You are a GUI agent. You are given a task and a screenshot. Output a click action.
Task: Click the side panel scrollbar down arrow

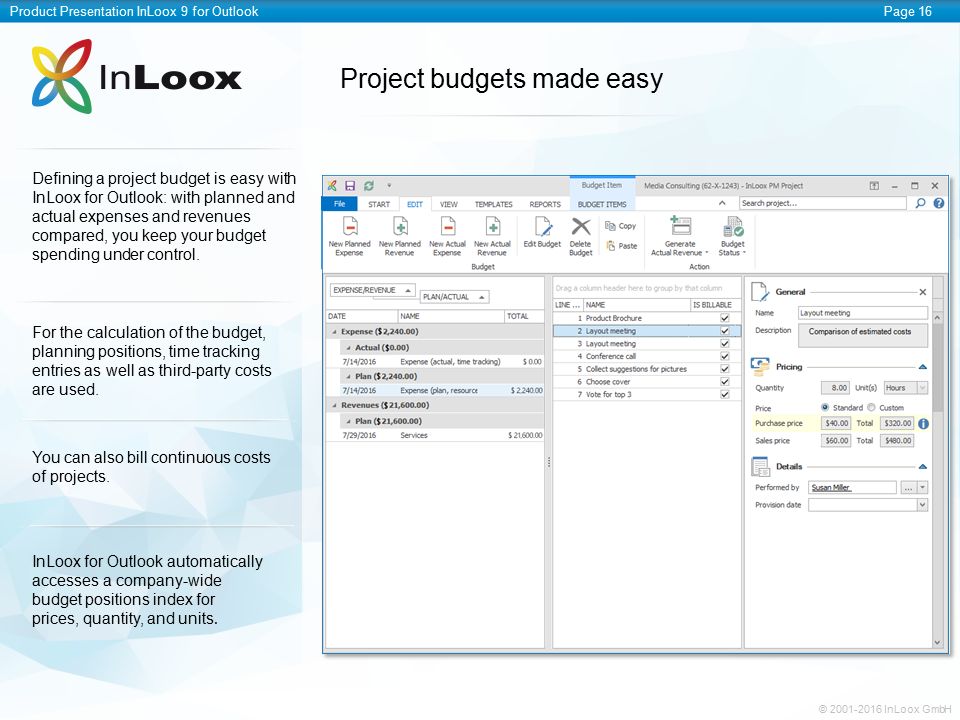[x=937, y=642]
